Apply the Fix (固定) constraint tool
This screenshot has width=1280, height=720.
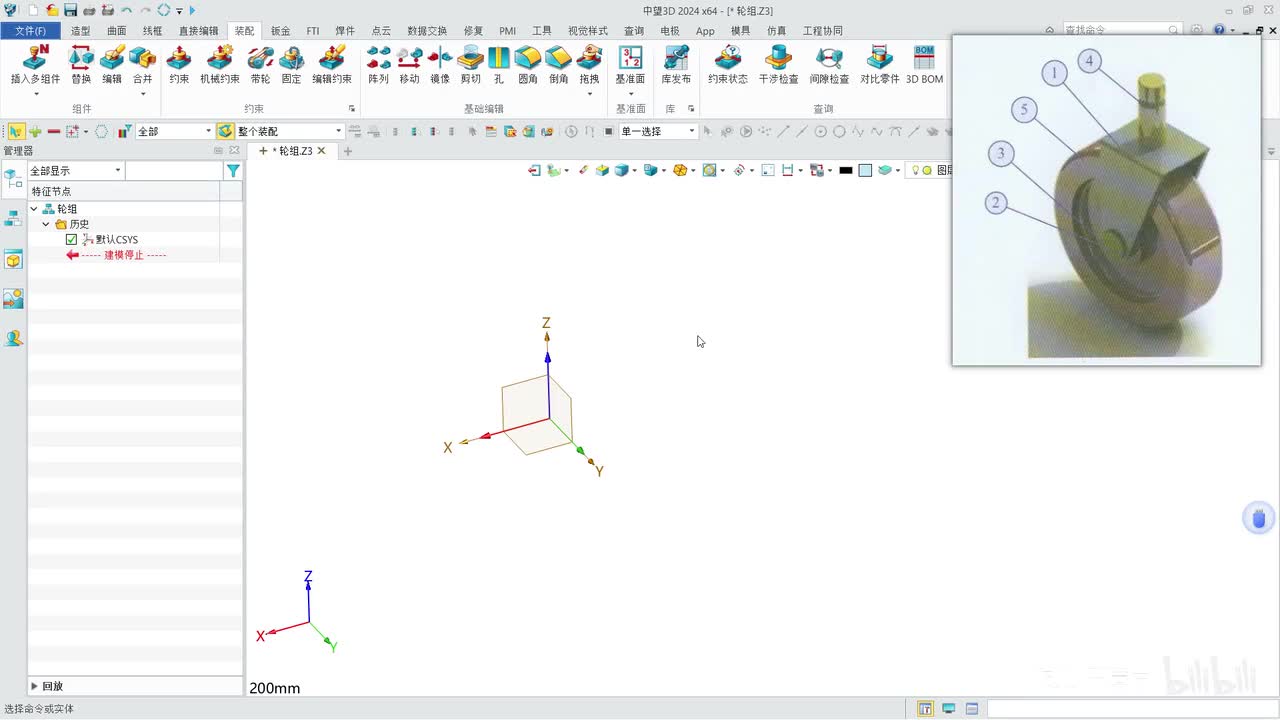291,64
